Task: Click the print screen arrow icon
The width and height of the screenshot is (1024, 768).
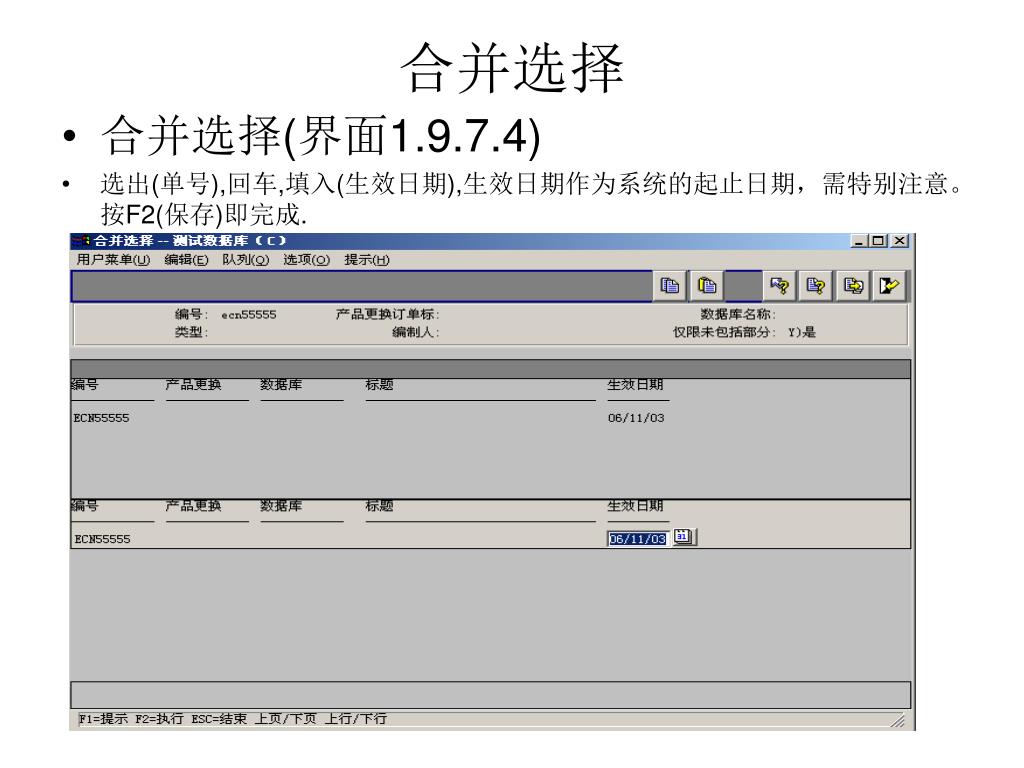Action: point(853,285)
